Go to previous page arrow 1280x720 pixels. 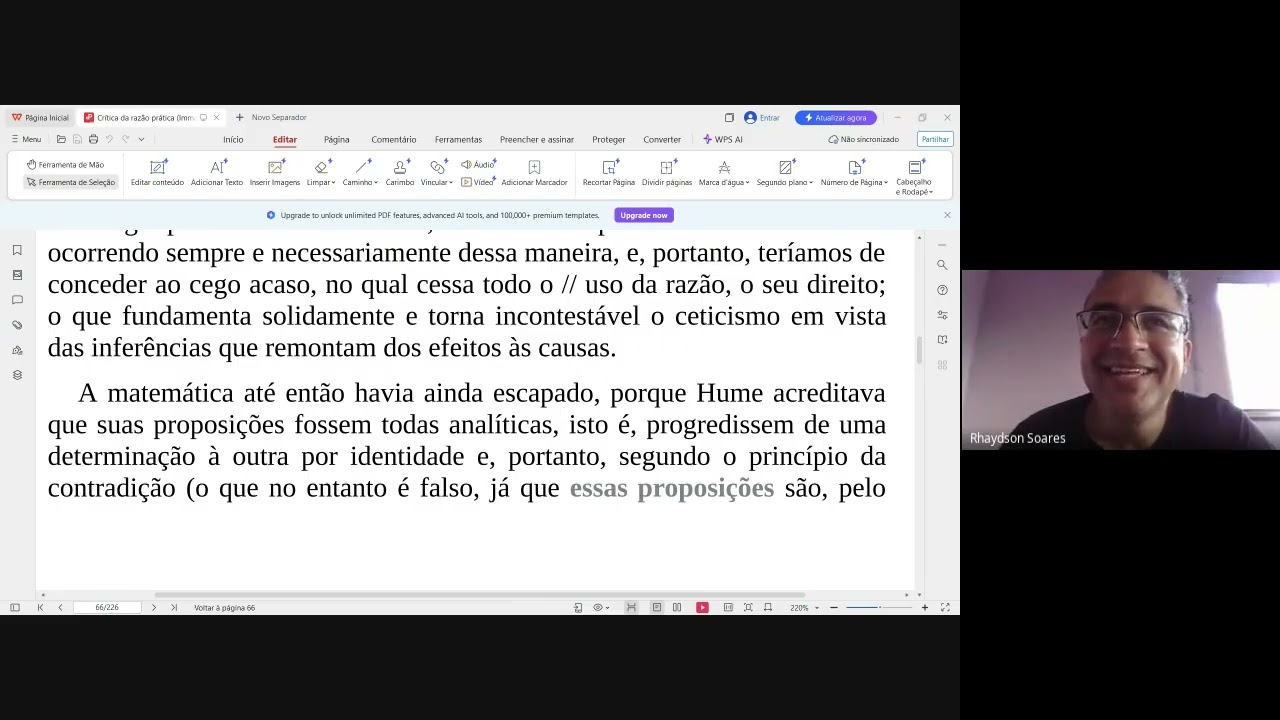(60, 607)
